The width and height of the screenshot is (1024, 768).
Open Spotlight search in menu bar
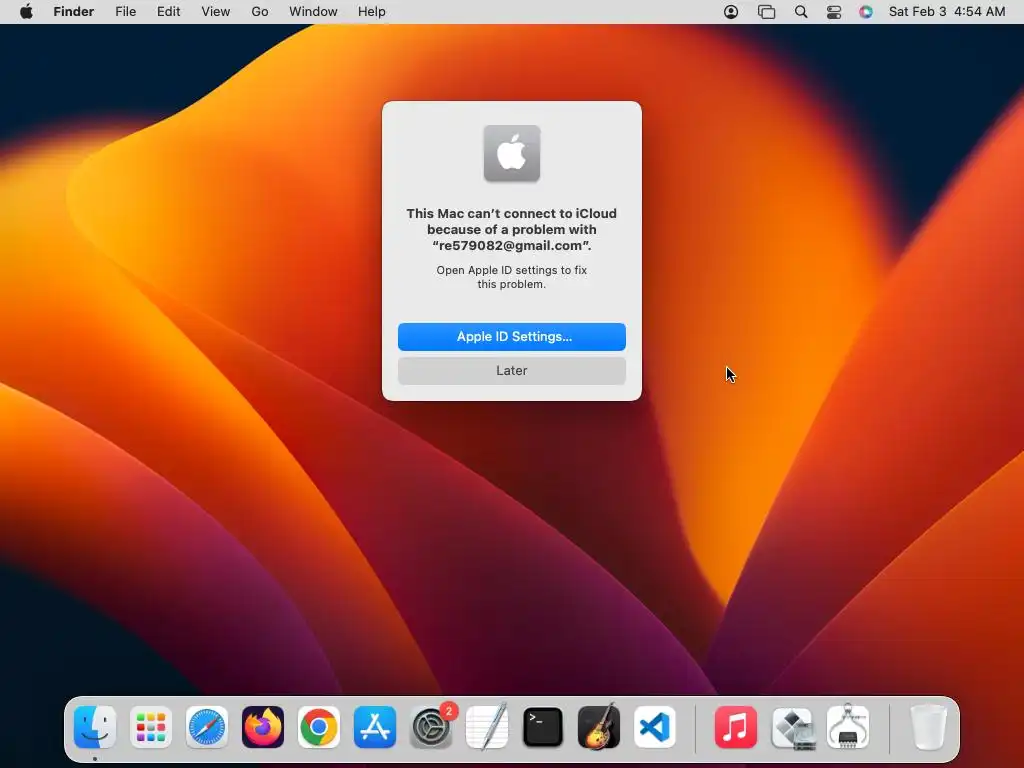point(801,12)
